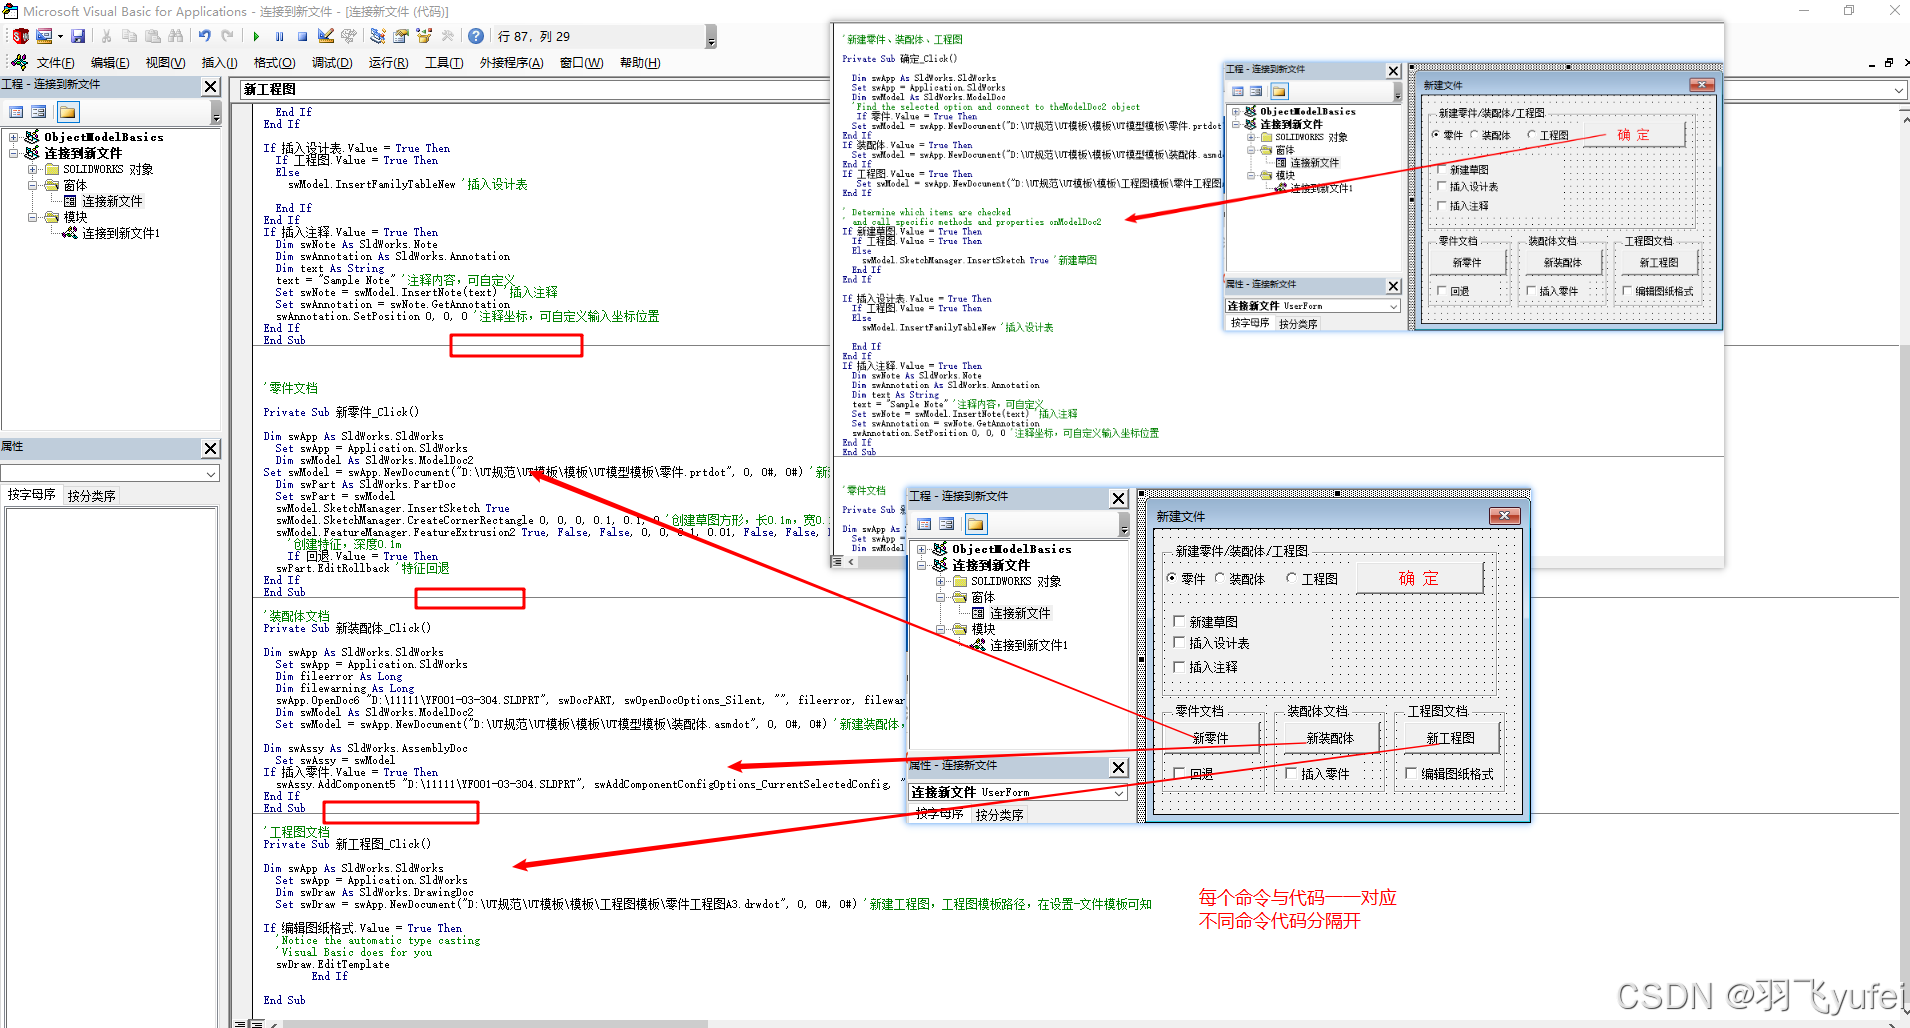Open the procedure dropdown arrow above code
This screenshot has height=1028, width=1910.
tap(1899, 90)
